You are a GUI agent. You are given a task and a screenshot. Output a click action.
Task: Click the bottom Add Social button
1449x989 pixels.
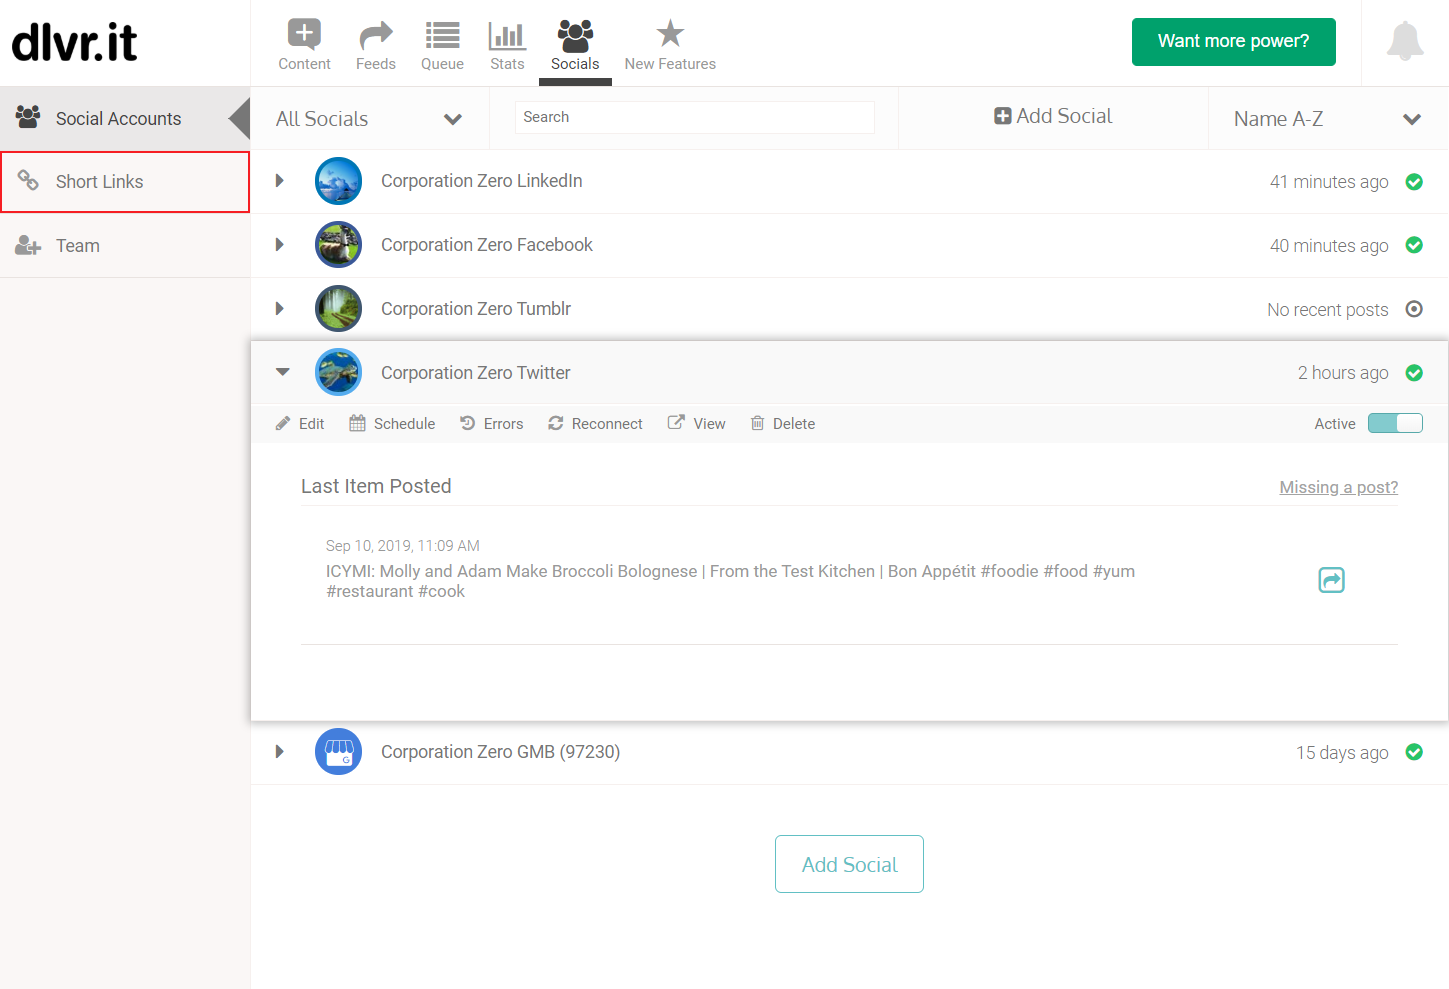[x=849, y=864]
